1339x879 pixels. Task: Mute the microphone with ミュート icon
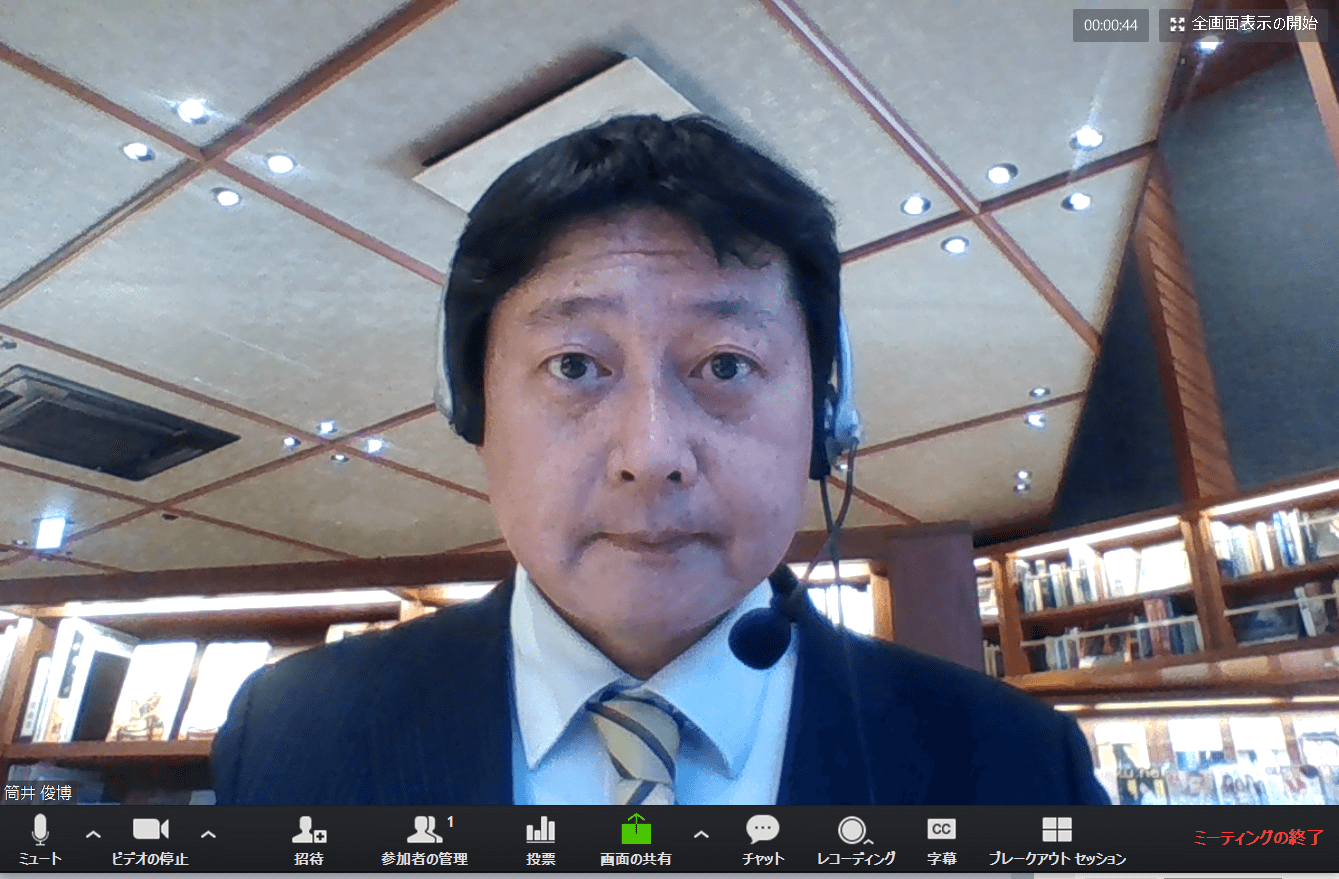[40, 829]
